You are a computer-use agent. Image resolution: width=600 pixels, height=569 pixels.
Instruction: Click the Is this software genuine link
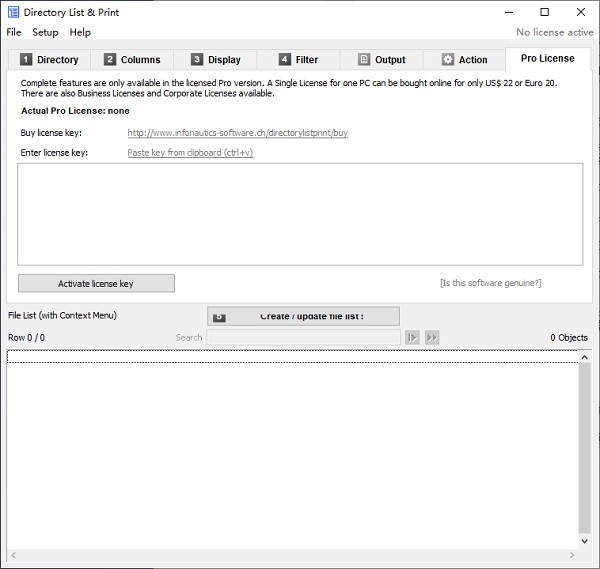click(490, 283)
